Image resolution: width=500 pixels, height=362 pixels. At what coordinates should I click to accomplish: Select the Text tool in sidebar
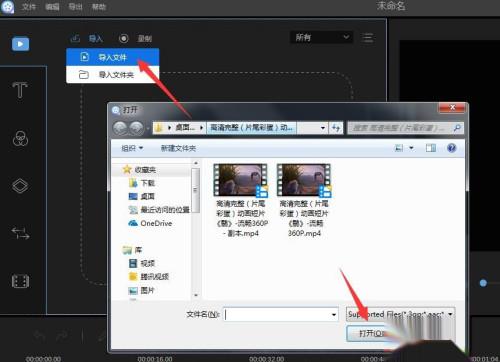20,90
